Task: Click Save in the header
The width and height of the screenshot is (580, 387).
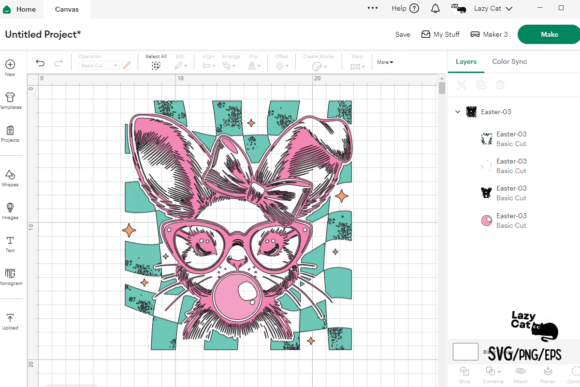Action: click(402, 34)
